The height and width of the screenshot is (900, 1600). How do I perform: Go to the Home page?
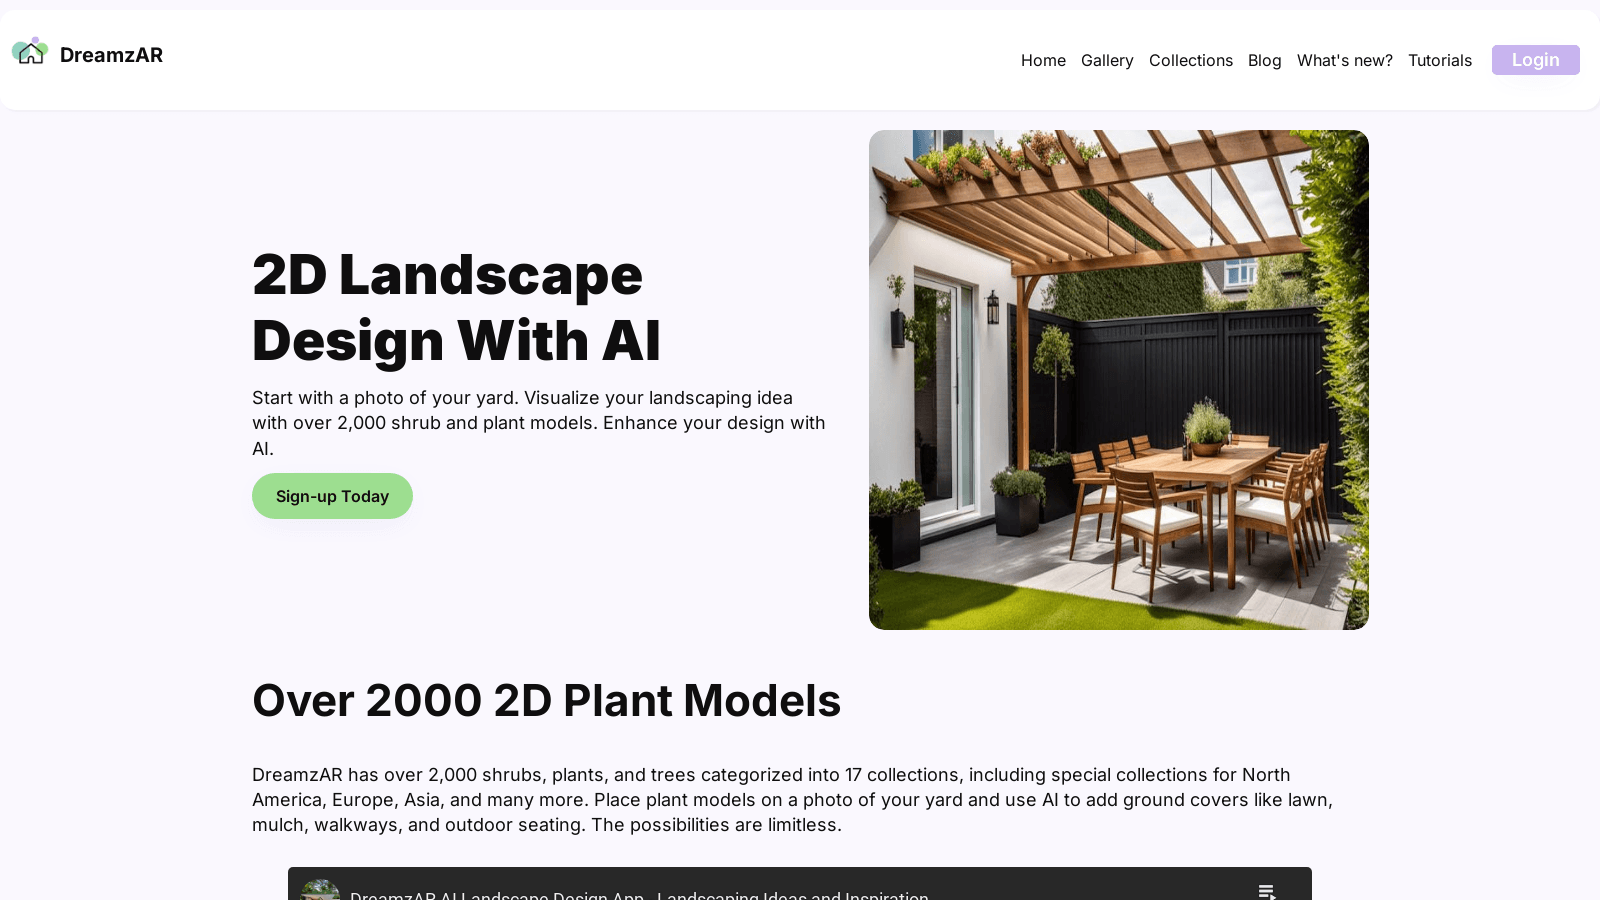click(1043, 60)
